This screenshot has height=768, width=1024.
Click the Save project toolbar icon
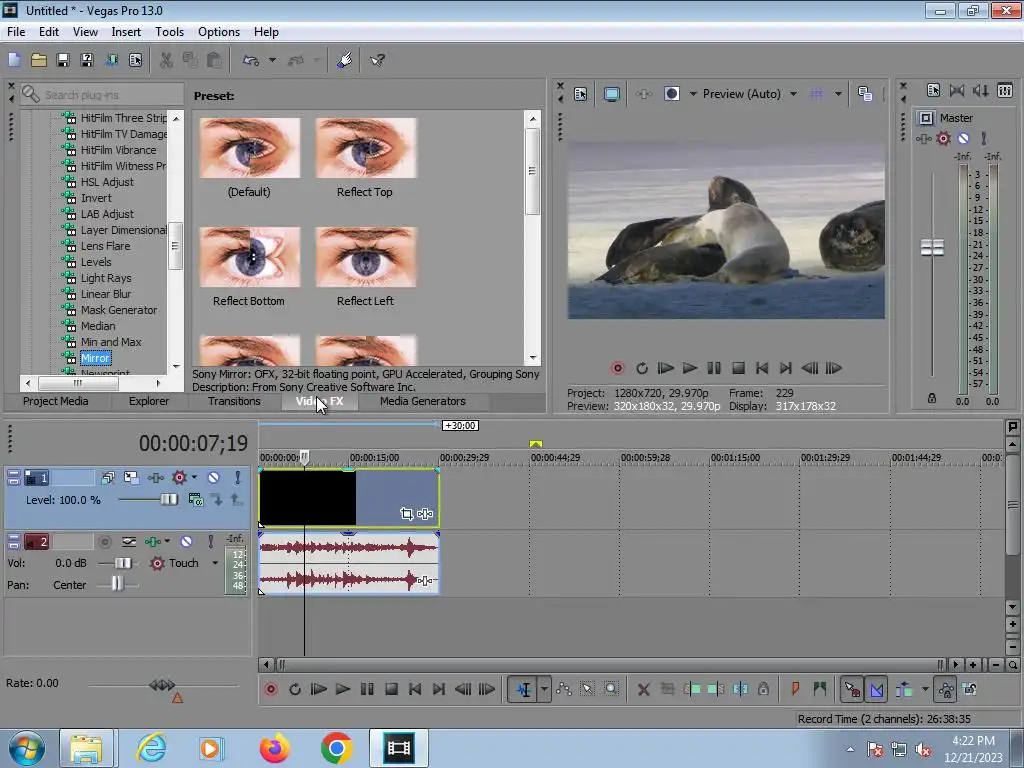tap(63, 60)
